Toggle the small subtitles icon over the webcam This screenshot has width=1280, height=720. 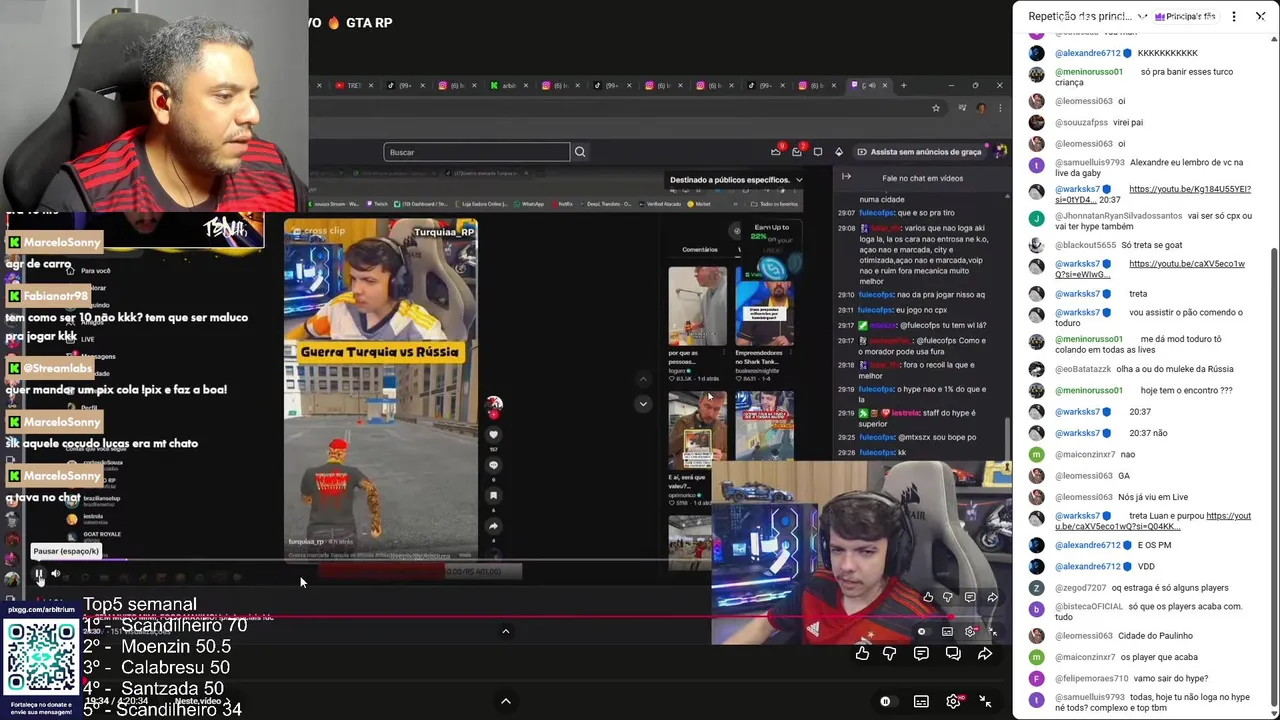[947, 632]
